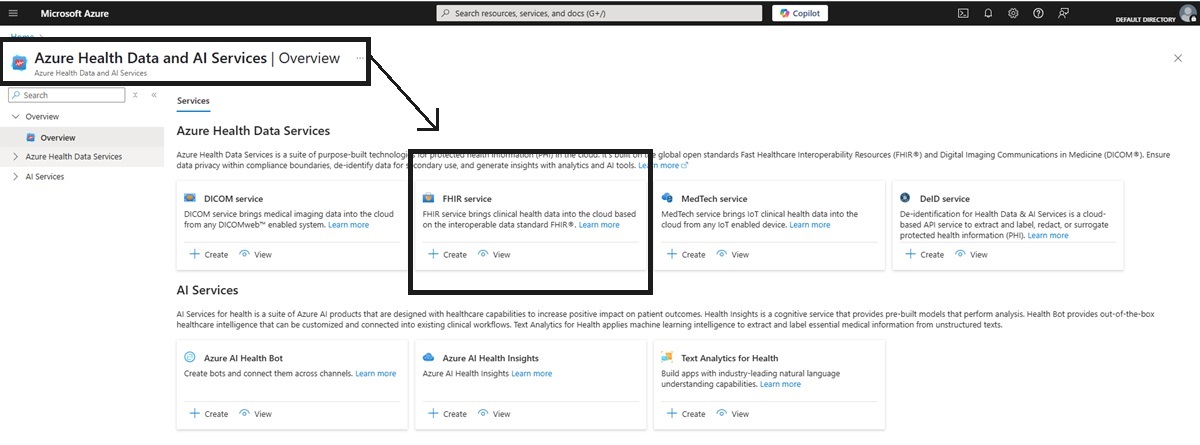Click the Microsoft Azure brand text

(x=75, y=13)
